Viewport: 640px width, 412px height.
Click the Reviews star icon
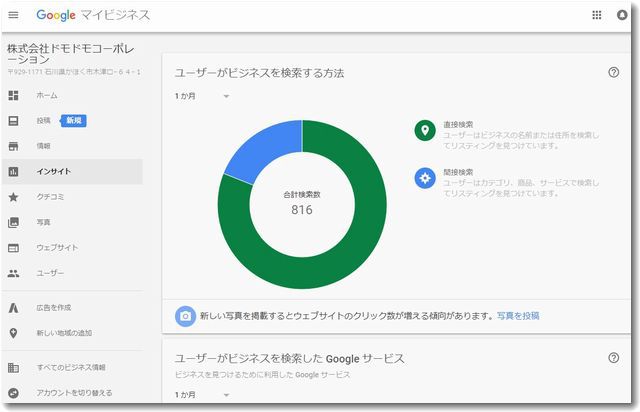pos(13,197)
